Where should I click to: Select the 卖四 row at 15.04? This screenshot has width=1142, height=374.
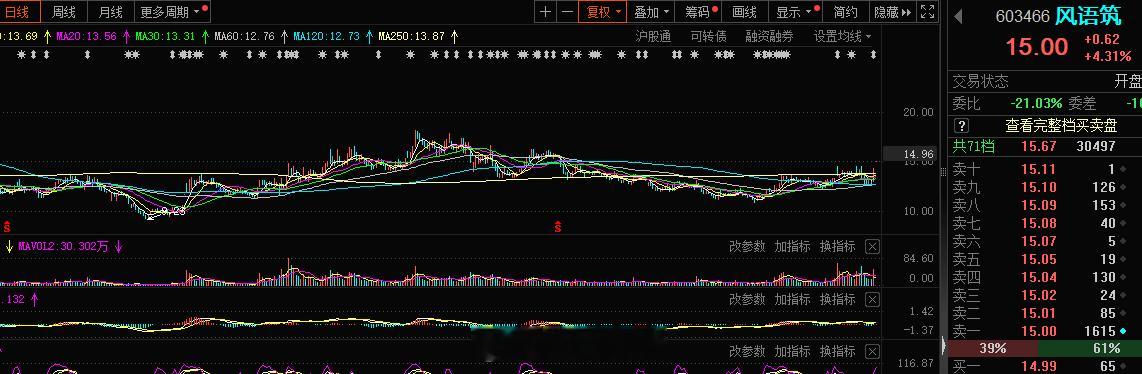tap(1046, 277)
